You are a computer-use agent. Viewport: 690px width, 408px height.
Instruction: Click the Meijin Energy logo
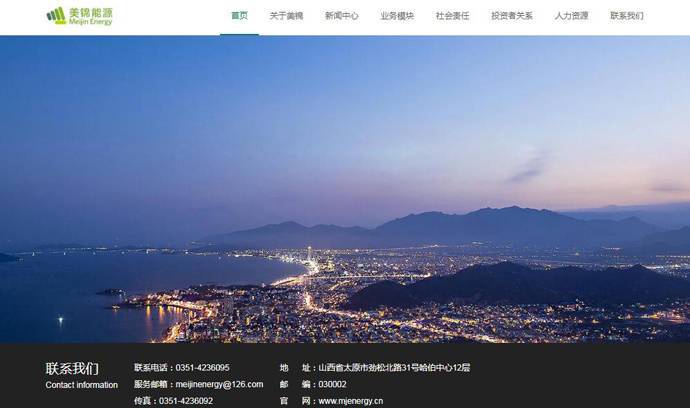(79, 16)
